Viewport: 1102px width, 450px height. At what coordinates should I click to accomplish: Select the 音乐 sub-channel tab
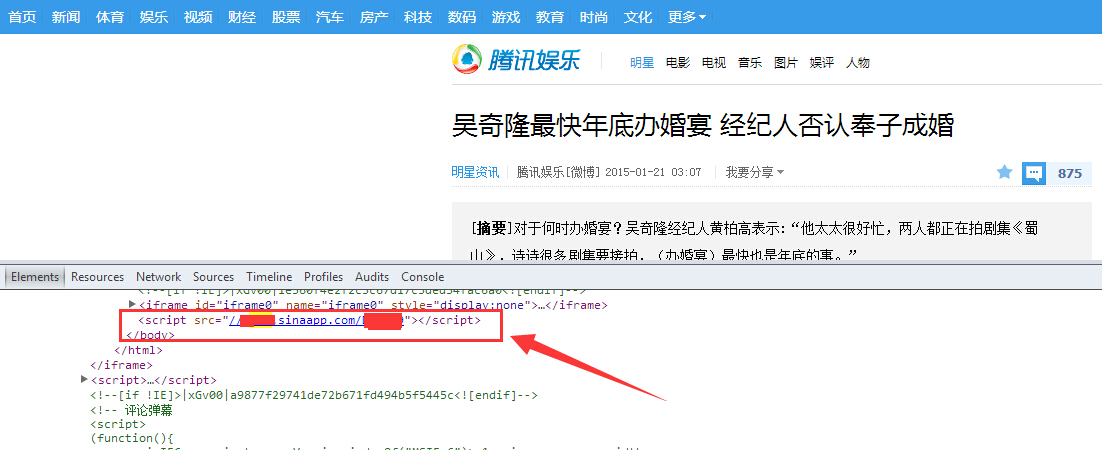click(x=749, y=63)
